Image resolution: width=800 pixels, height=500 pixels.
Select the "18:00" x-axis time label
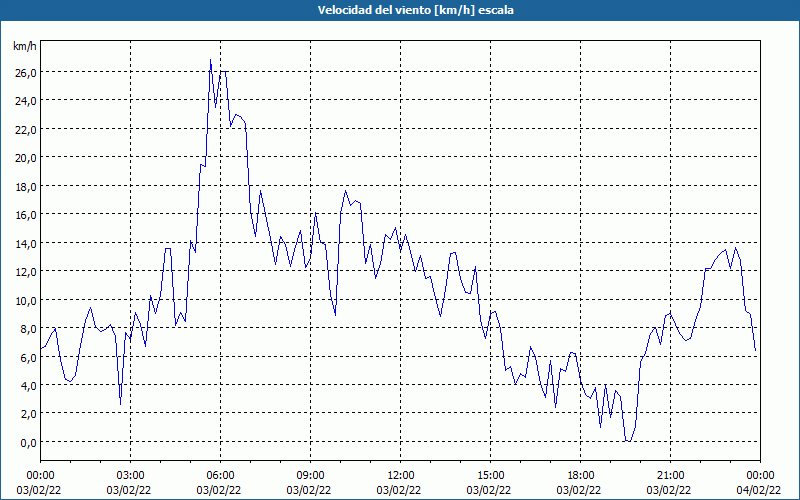pos(581,476)
